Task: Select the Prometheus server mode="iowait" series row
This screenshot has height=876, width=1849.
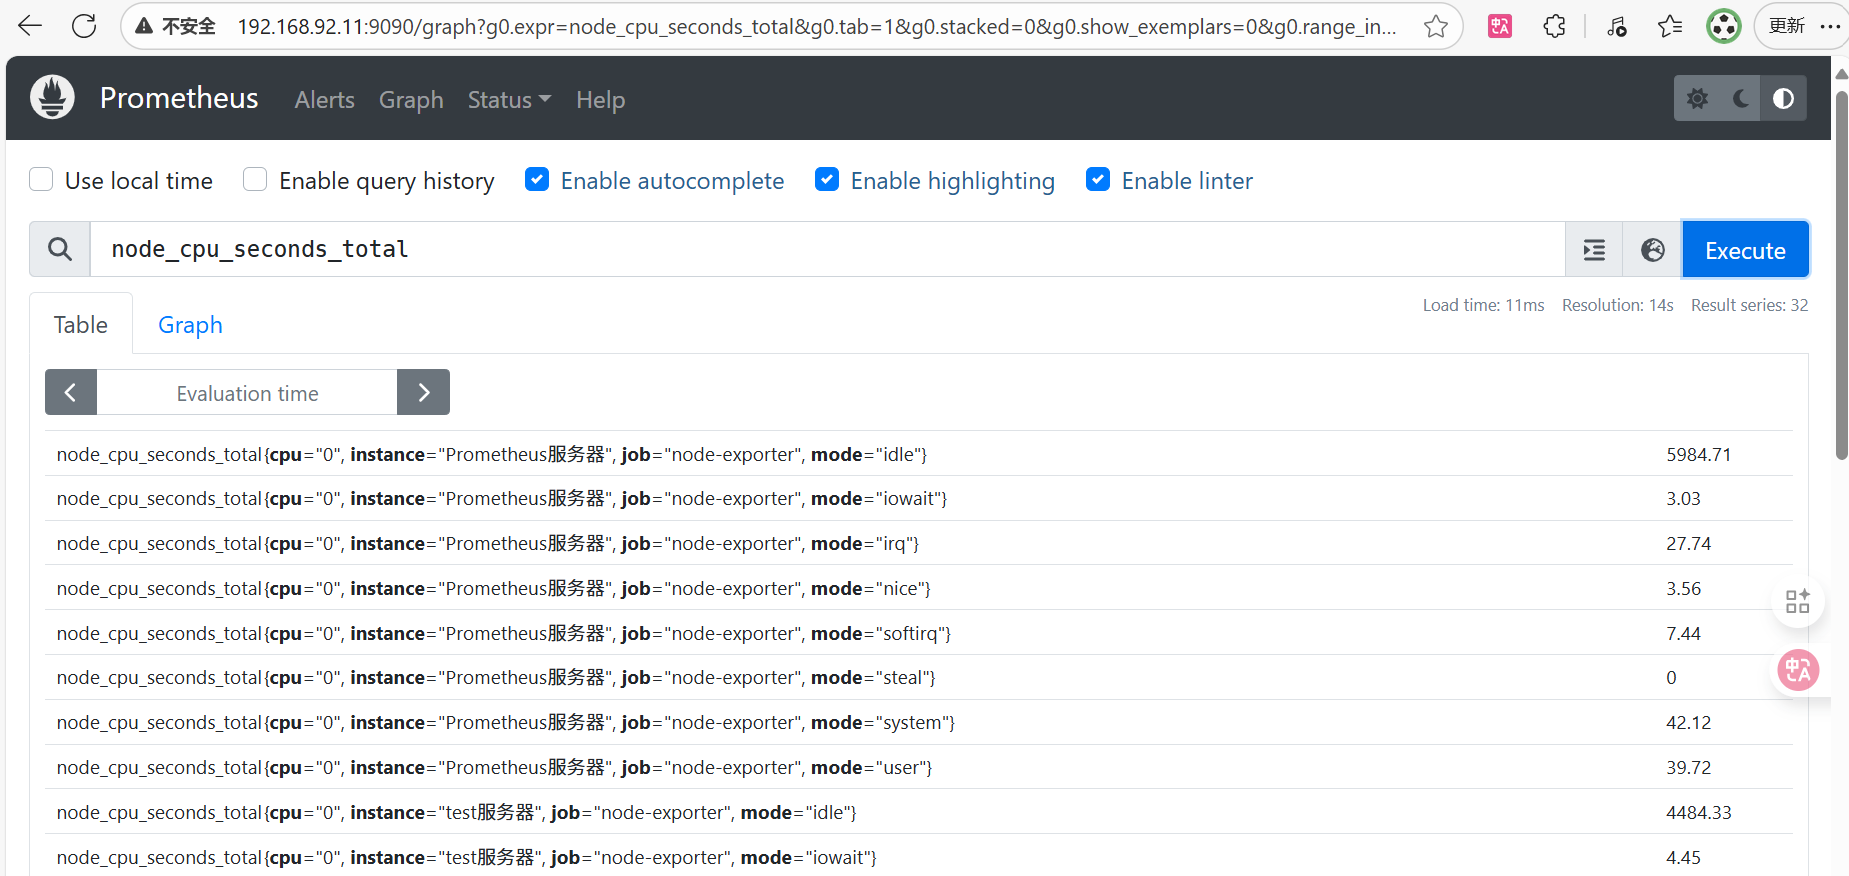Action: 918,498
